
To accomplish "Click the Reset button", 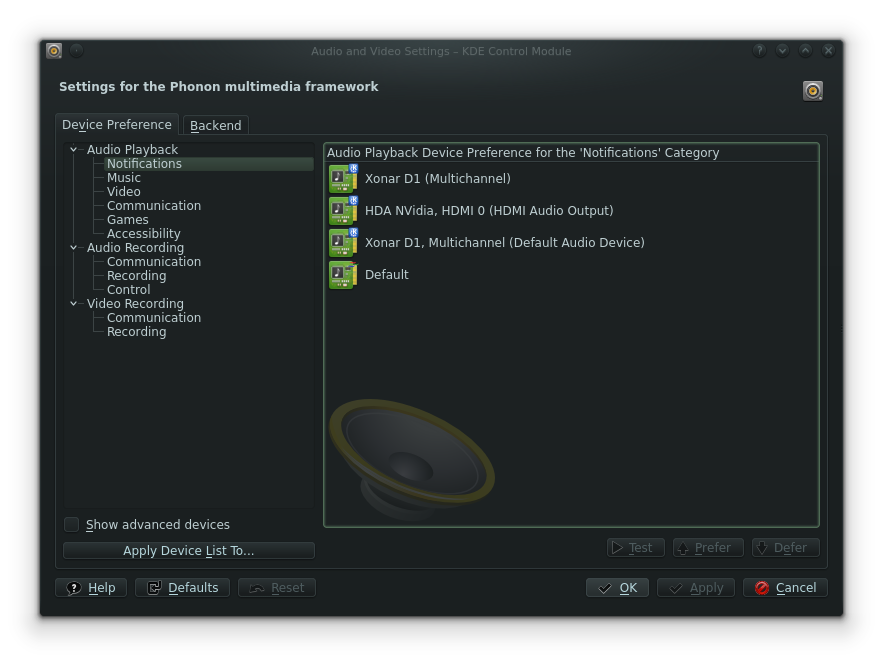I will click(x=277, y=588).
